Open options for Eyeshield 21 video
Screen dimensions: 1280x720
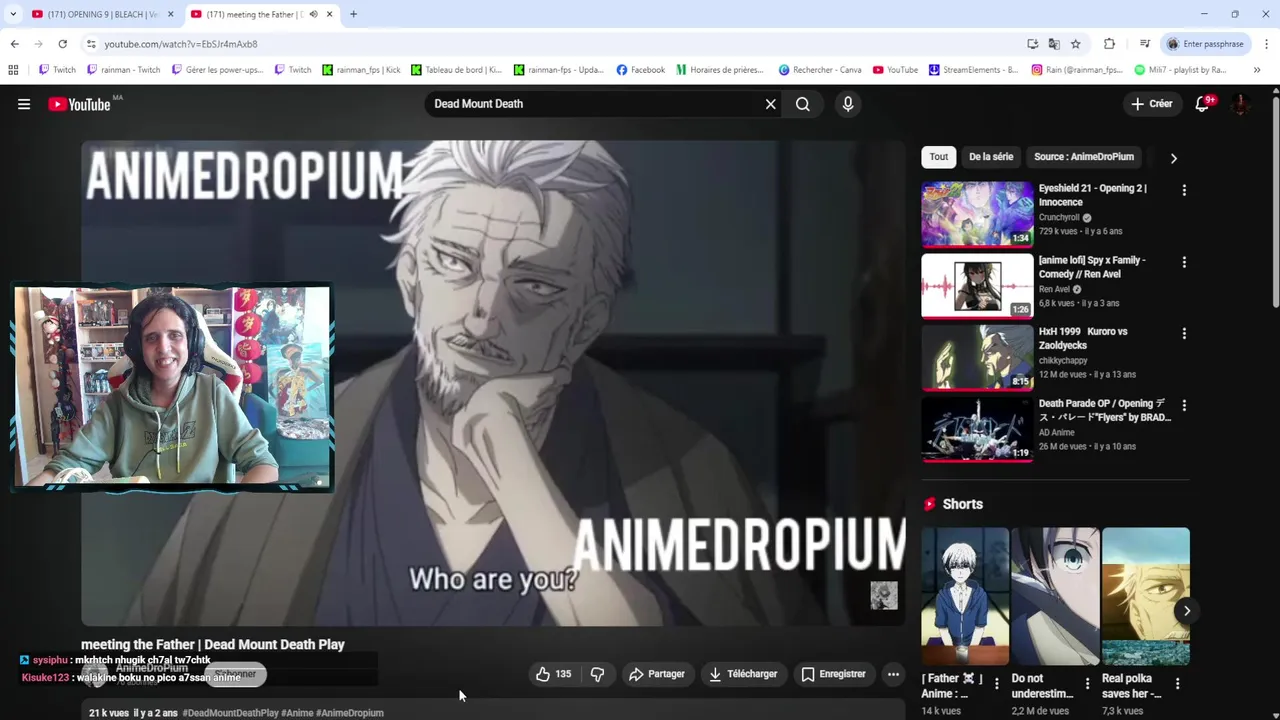click(1184, 190)
